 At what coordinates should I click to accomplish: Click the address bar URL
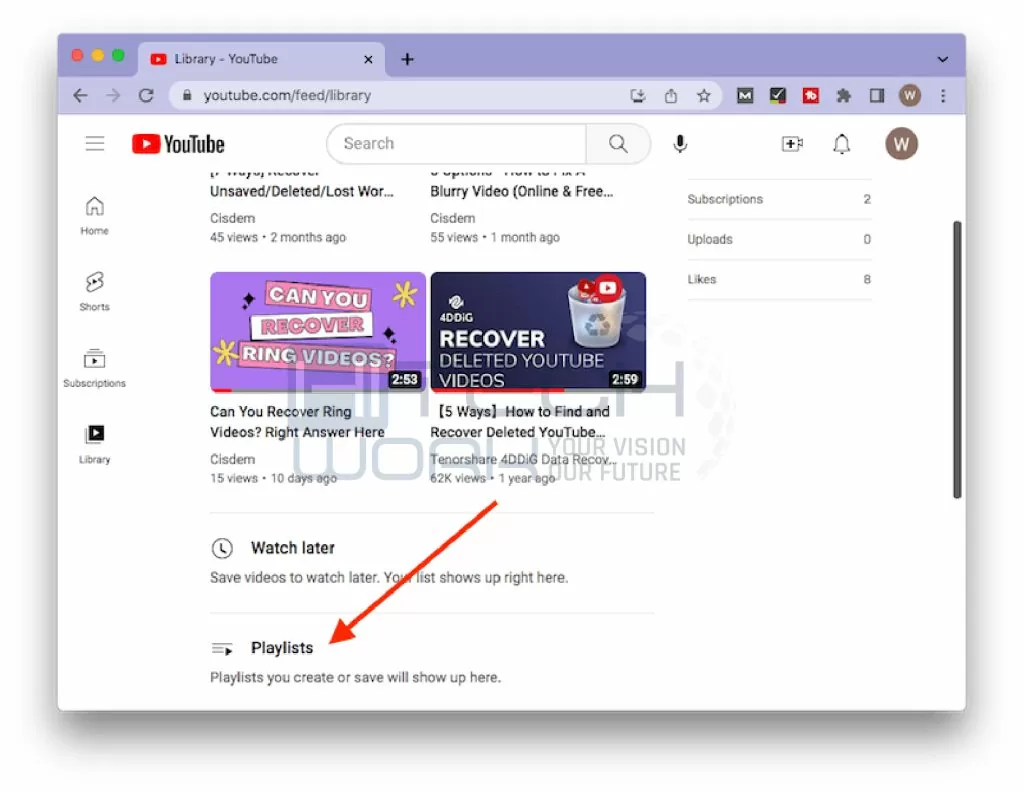[x=287, y=95]
